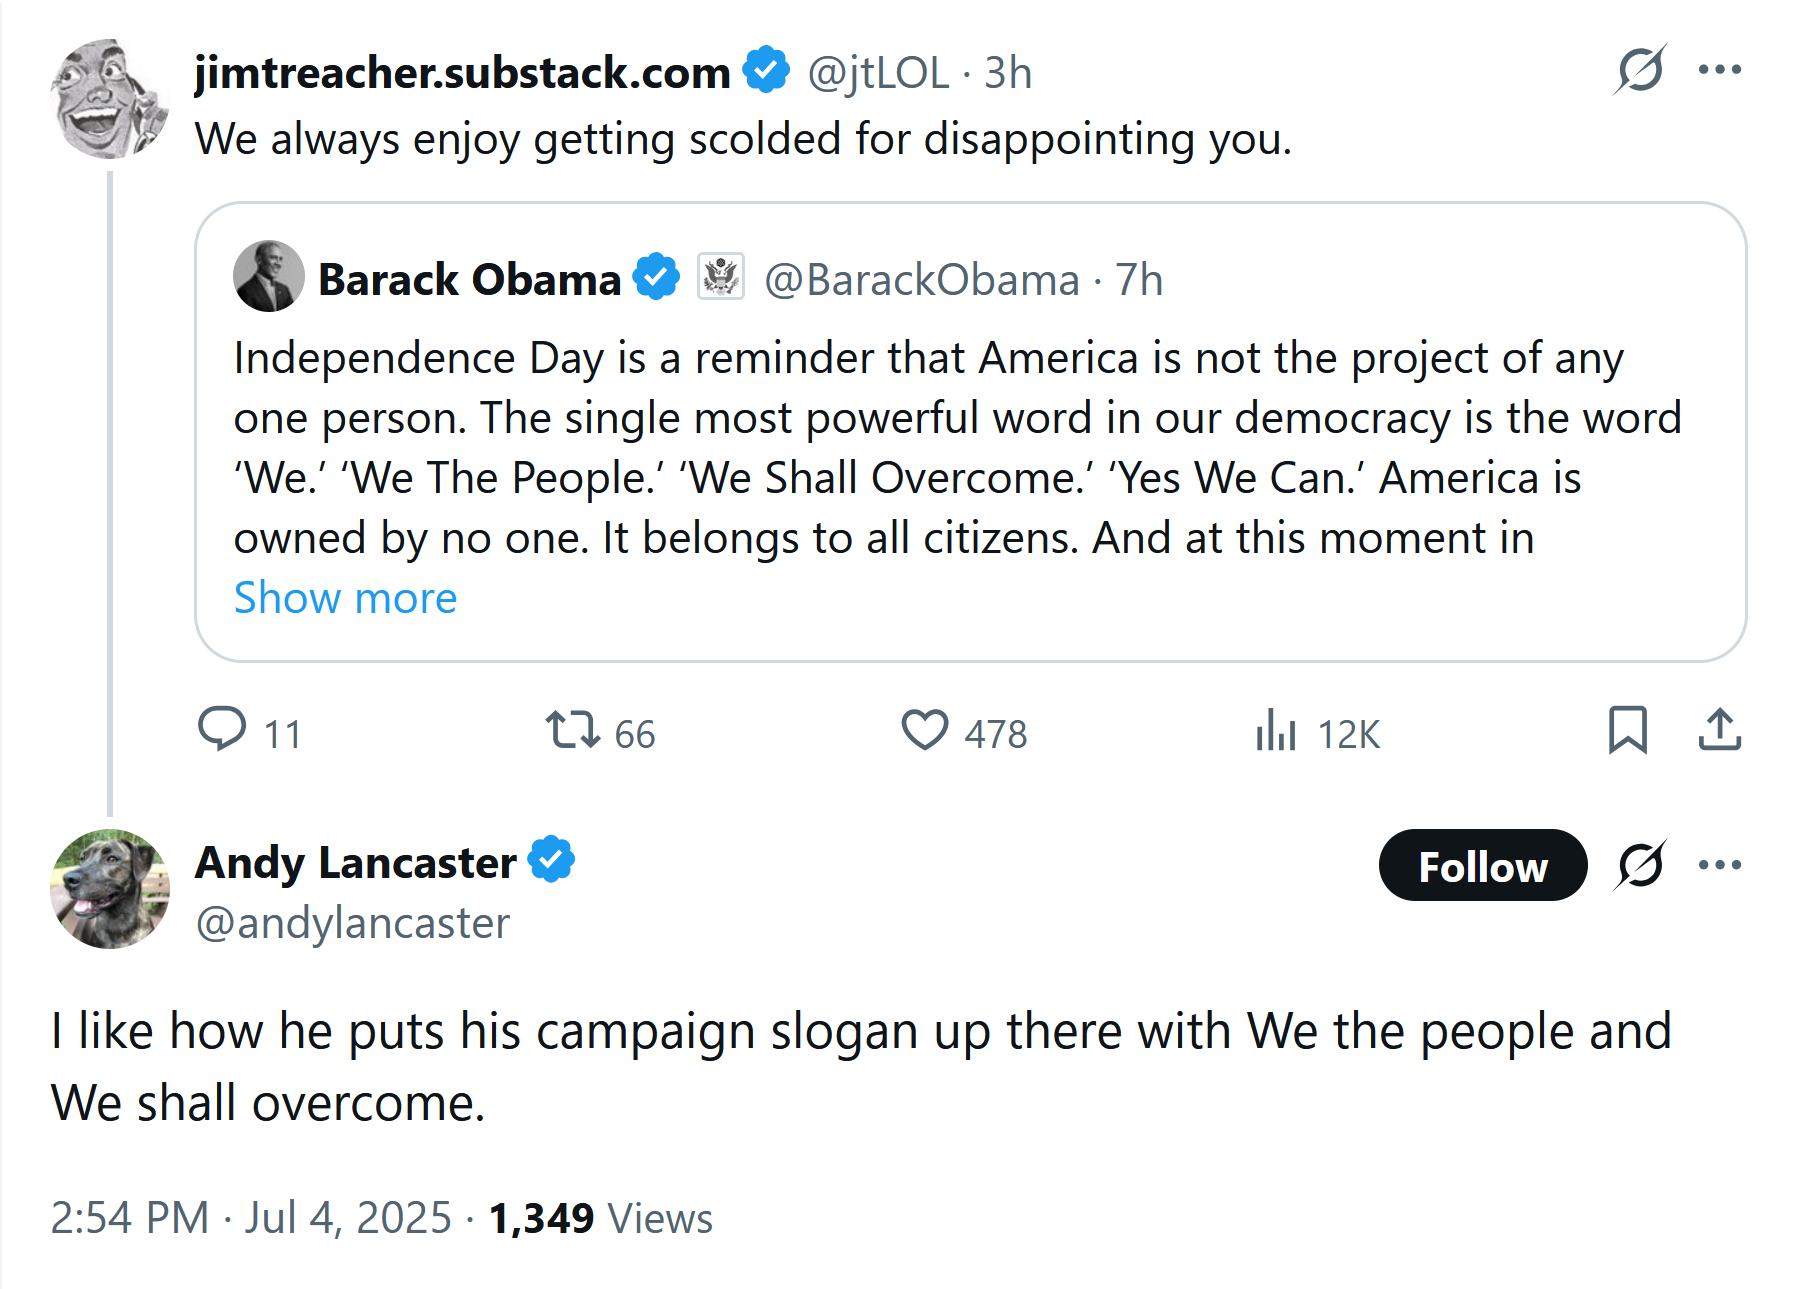The width and height of the screenshot is (1793, 1289).
Task: Follow Andy Lancaster
Action: tap(1482, 866)
